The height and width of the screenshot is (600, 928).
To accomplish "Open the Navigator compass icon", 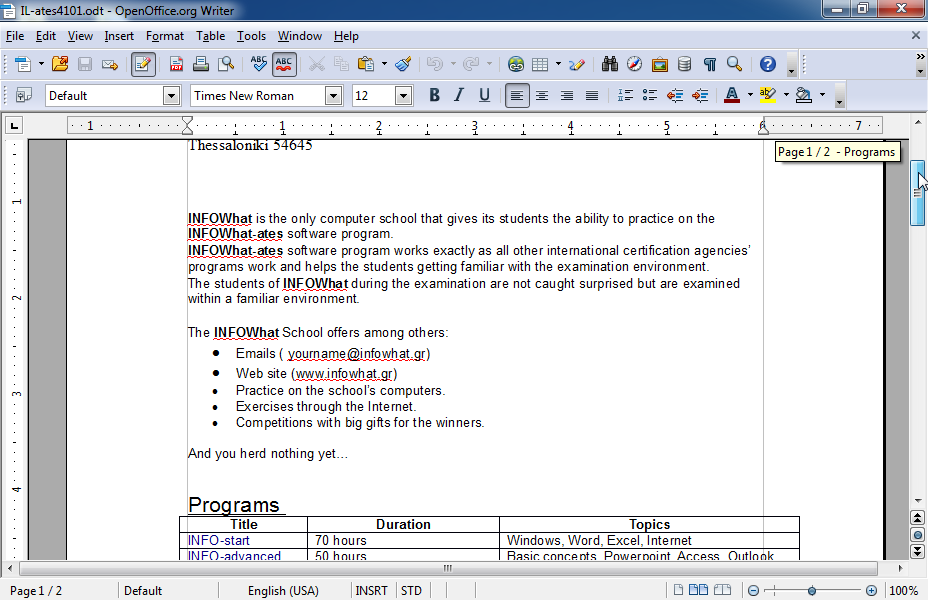I will (x=634, y=64).
